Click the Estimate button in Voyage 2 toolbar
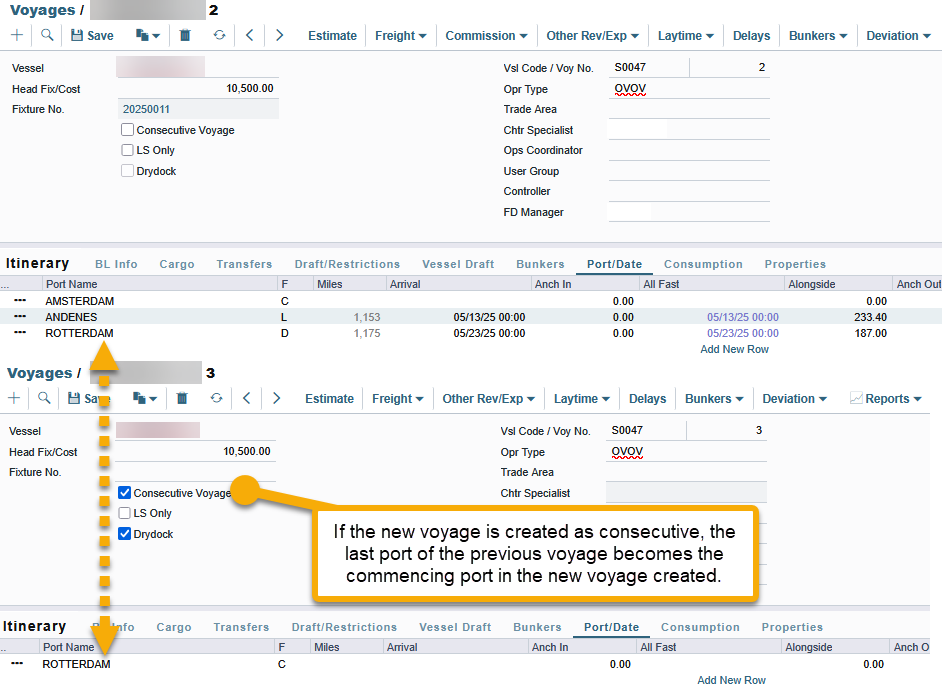The height and width of the screenshot is (693, 942). tap(332, 35)
